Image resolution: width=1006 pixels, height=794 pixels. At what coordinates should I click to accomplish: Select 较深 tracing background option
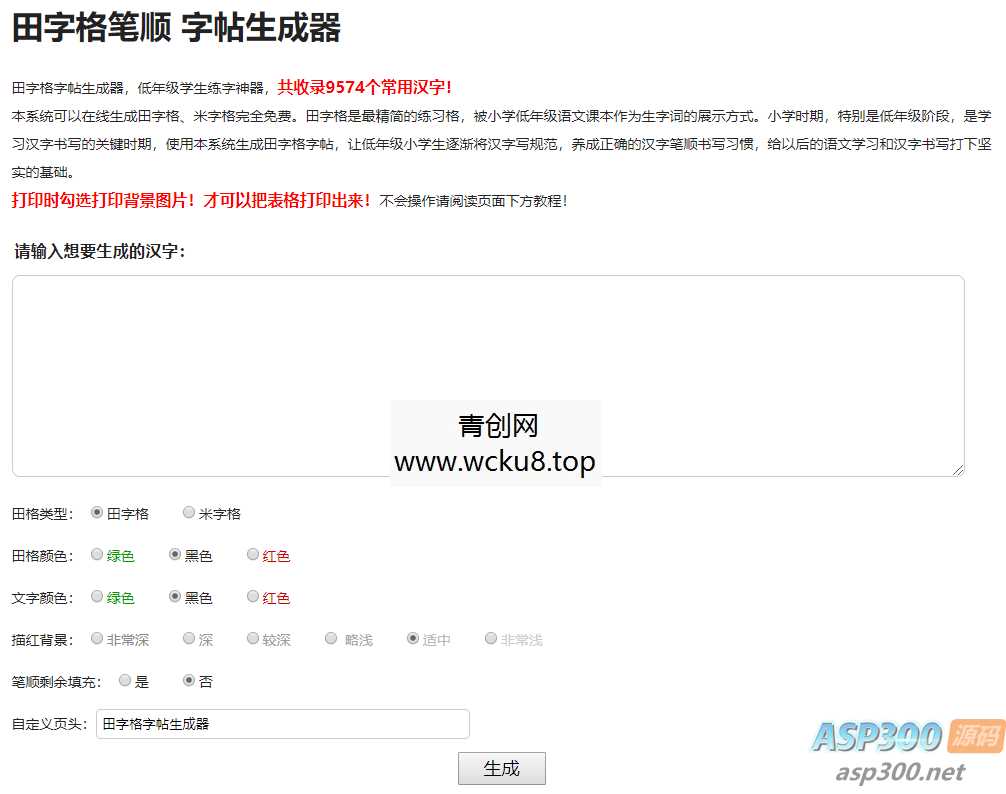pos(252,639)
